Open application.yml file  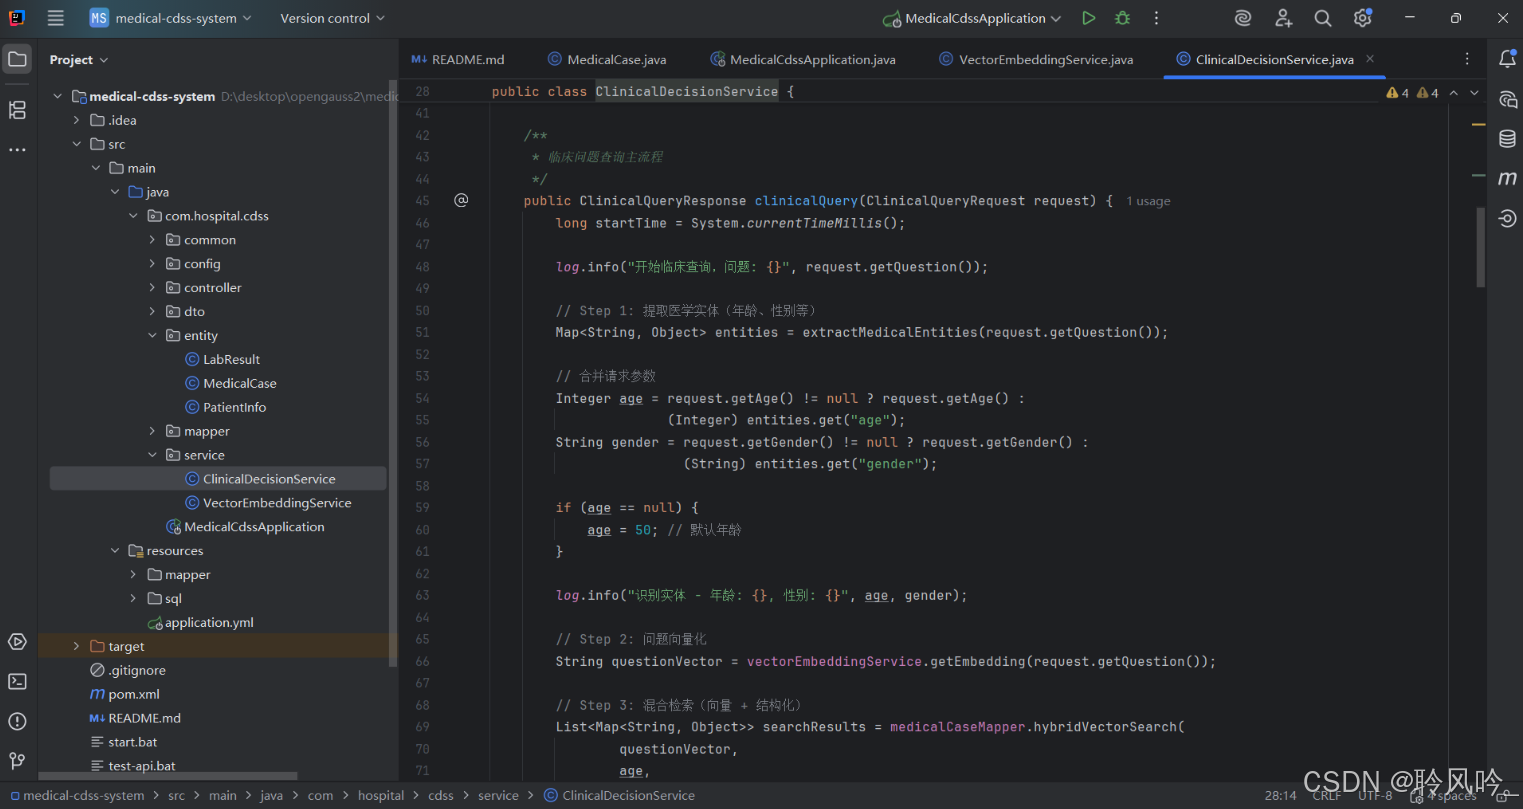(x=200, y=623)
